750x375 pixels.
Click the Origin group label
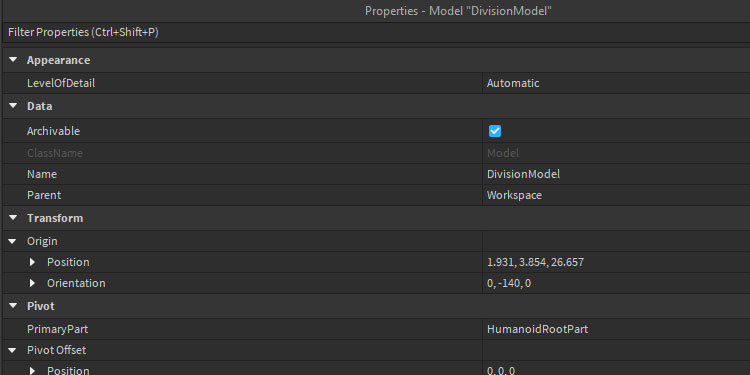pyautogui.click(x=42, y=241)
